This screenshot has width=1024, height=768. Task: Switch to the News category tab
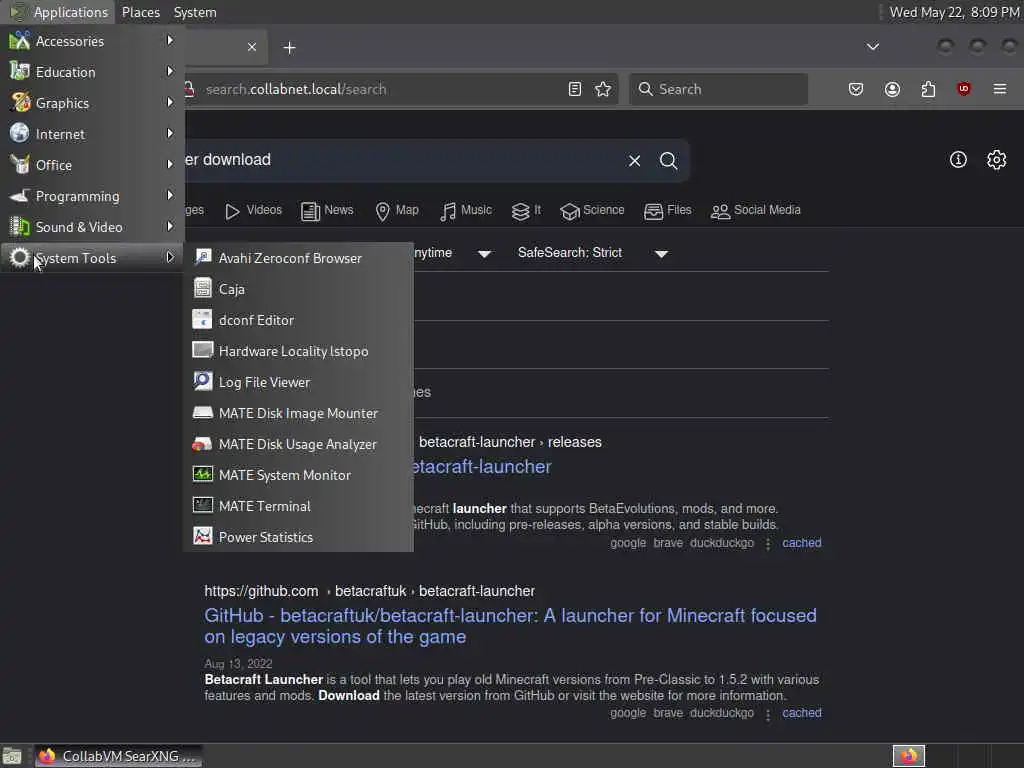click(x=327, y=210)
